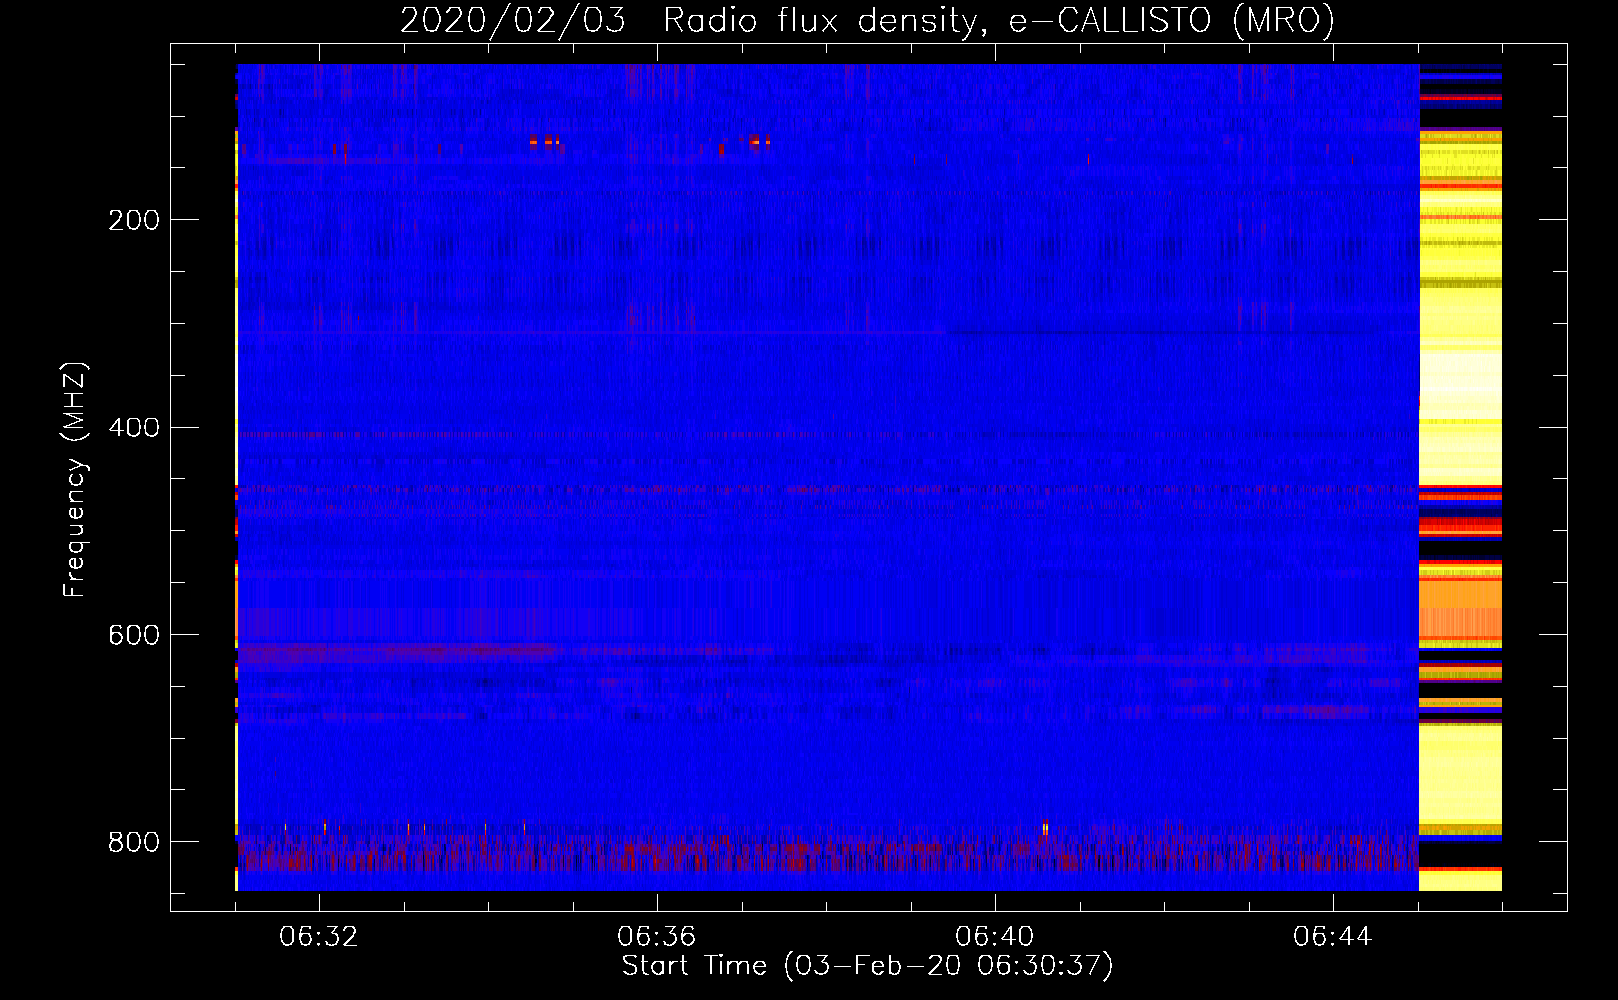Viewport: 1618px width, 1000px height.
Task: Select the 400 frequency tick label
Action: coord(134,428)
